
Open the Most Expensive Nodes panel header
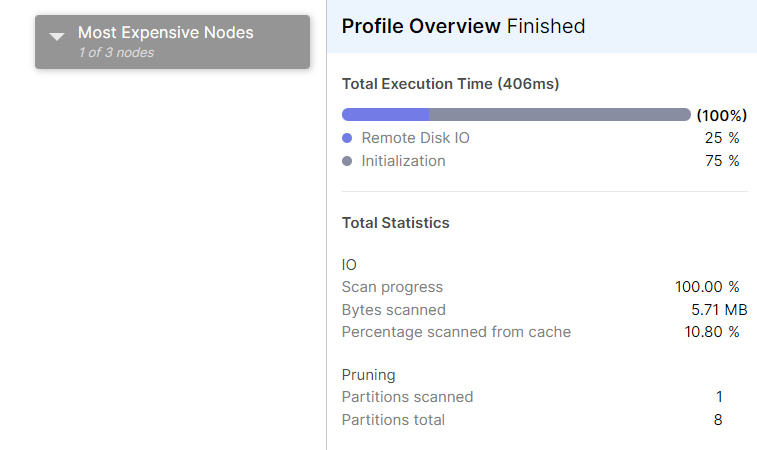click(x=172, y=42)
